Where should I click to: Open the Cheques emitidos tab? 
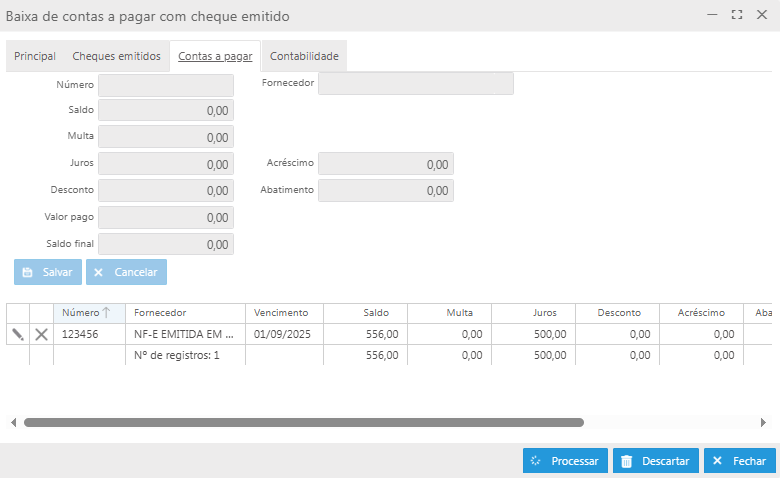click(116, 57)
